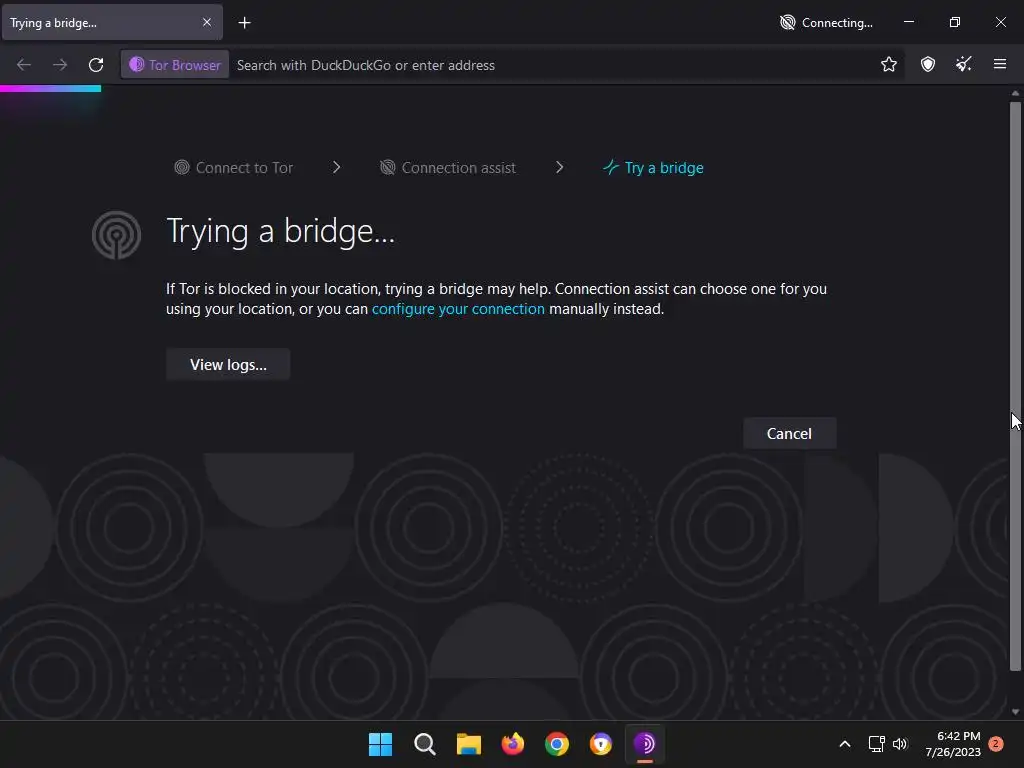This screenshot has width=1024, height=768.
Task: Launch Firefox from the taskbar
Action: click(x=513, y=744)
